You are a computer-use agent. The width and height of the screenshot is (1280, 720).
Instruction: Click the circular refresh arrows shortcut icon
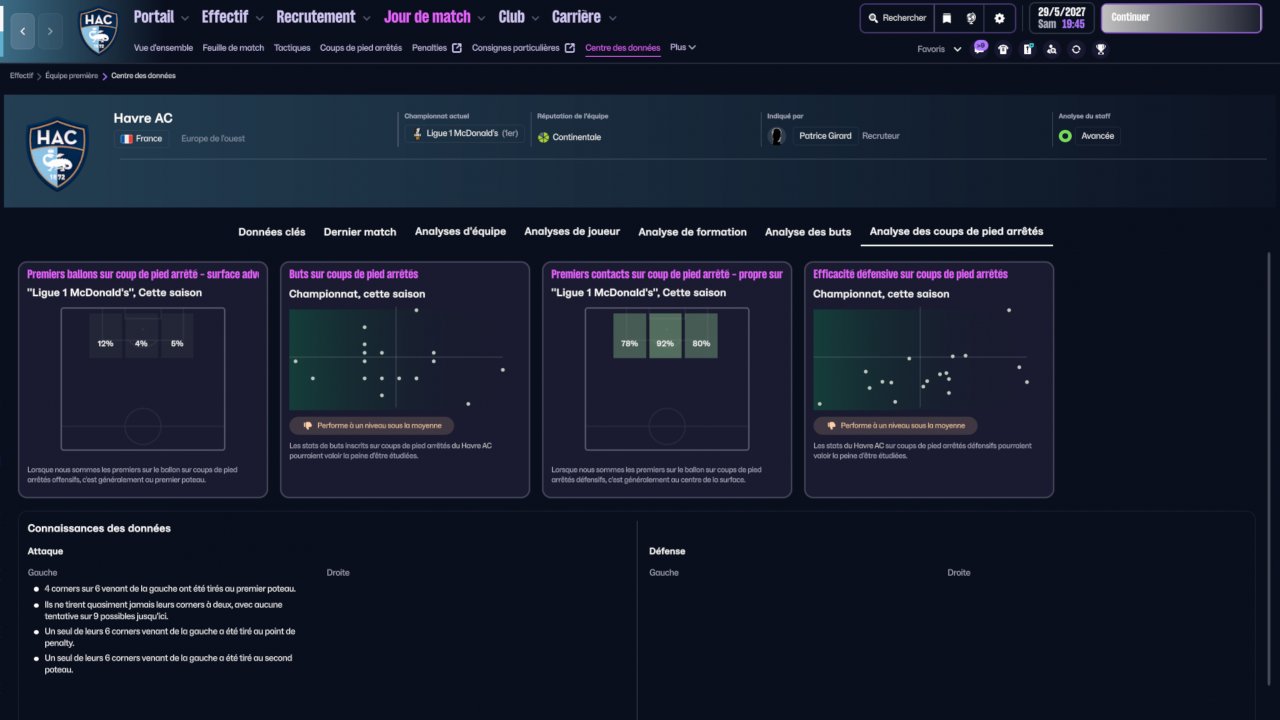coord(1076,49)
